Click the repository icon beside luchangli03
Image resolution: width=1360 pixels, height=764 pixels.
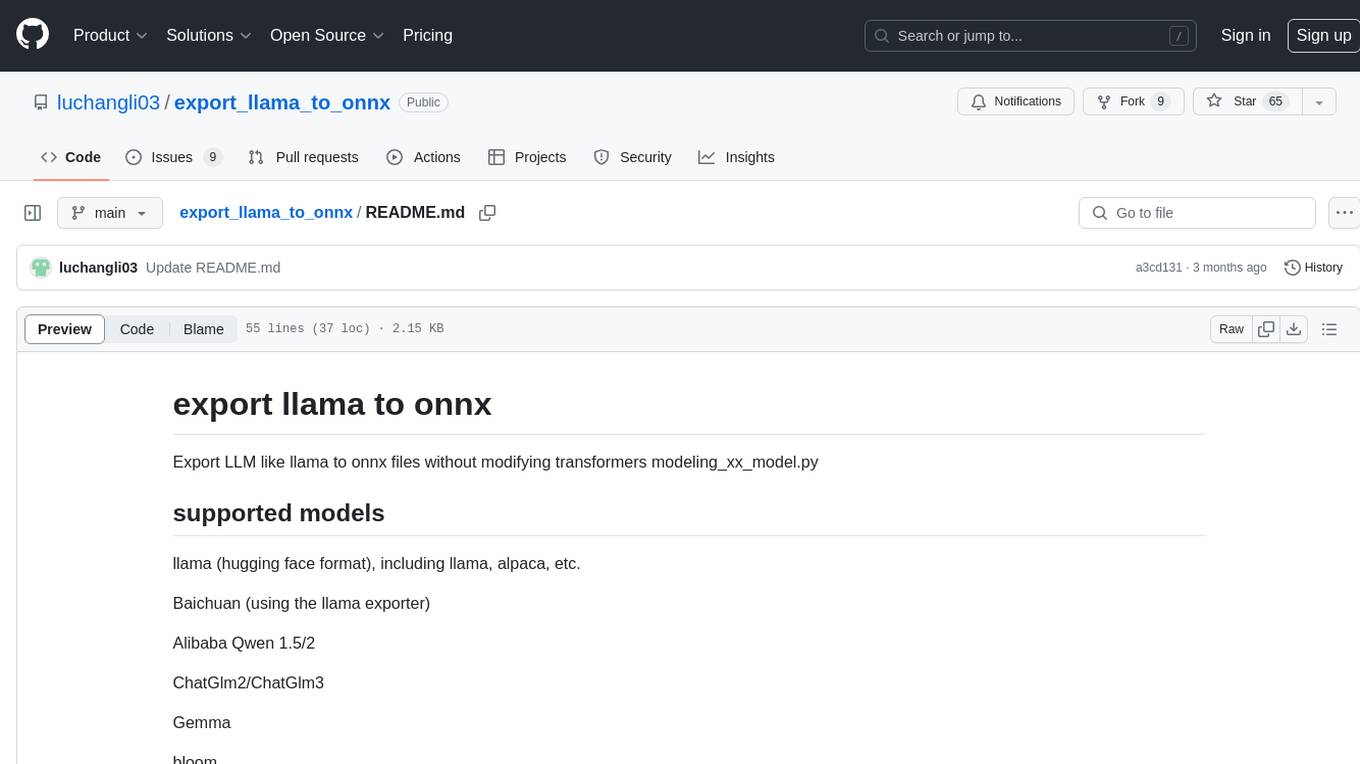(x=40, y=102)
